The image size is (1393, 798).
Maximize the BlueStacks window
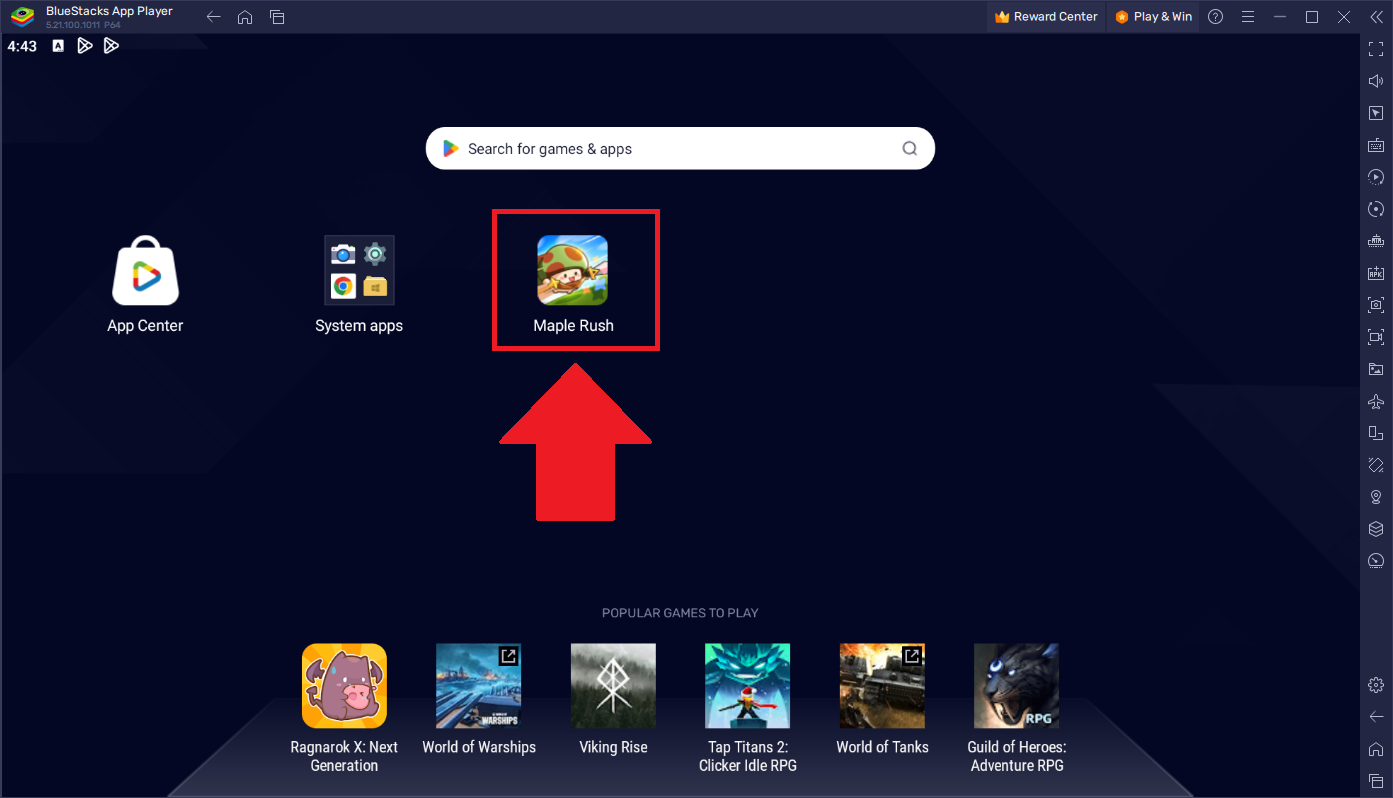coord(1312,17)
